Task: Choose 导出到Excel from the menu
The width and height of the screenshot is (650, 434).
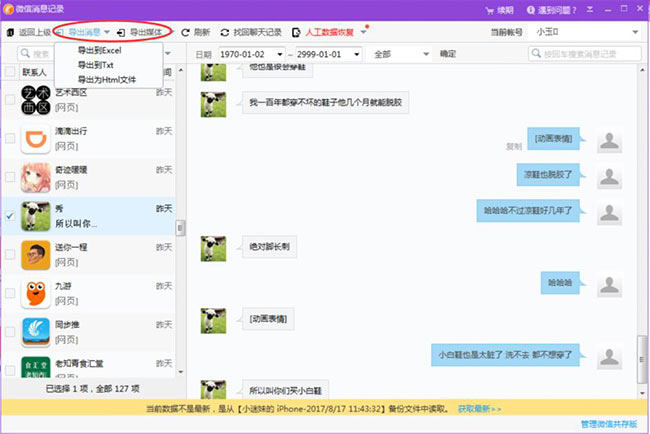Action: (x=99, y=50)
